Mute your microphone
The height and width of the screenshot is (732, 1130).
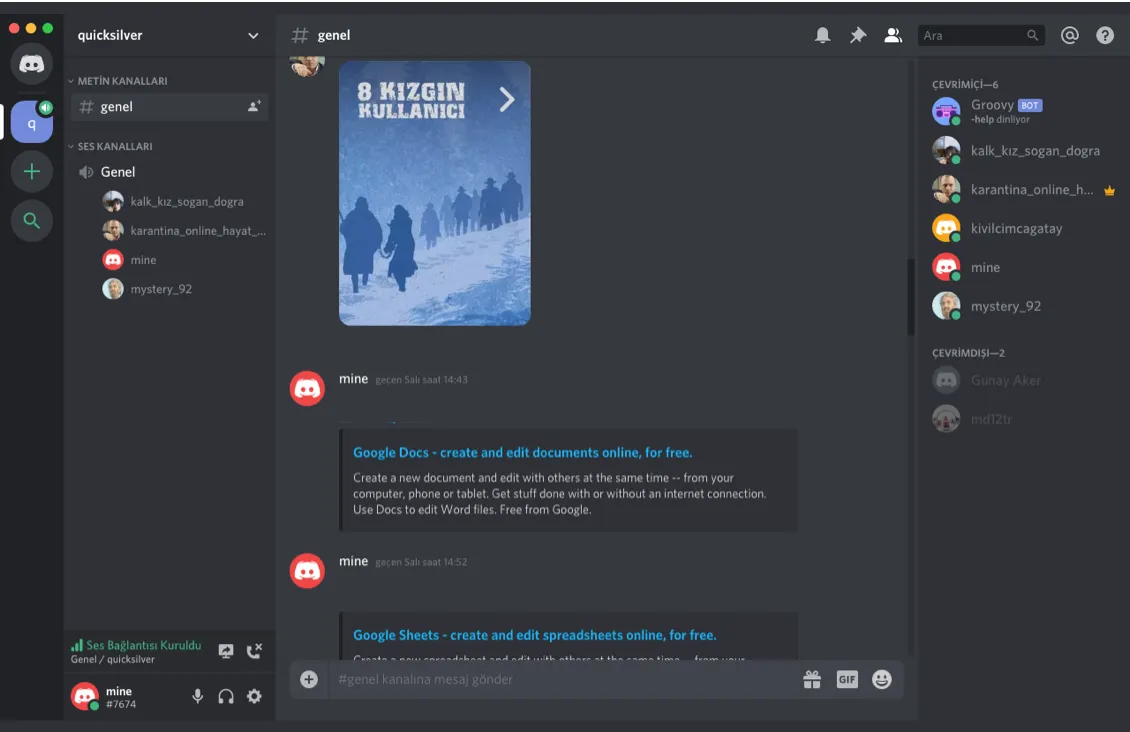tap(197, 695)
